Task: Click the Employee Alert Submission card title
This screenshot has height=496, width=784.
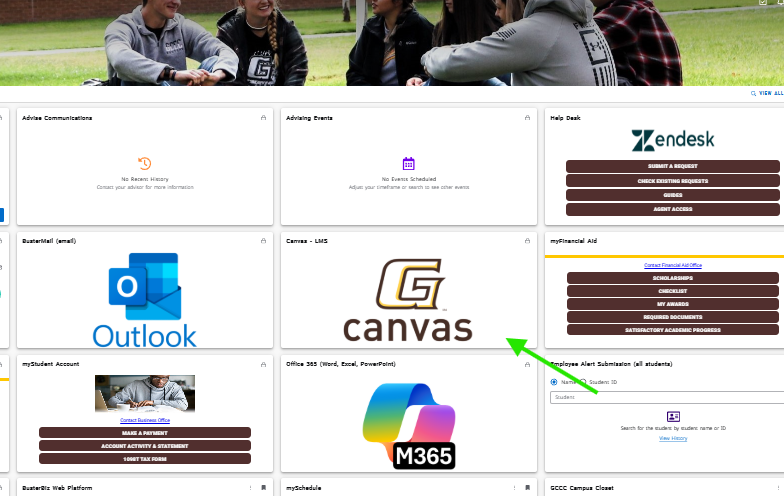Action: (611, 364)
